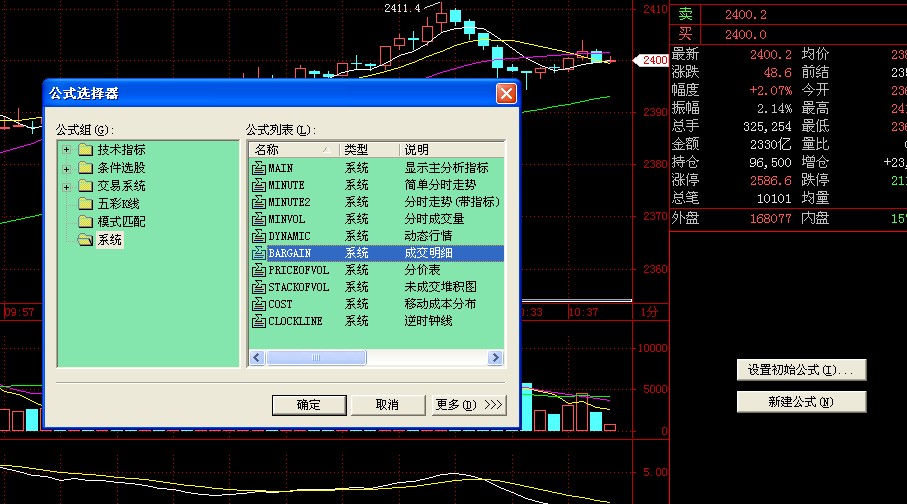The height and width of the screenshot is (504, 907).
Task: Sort list by 名称 column header
Action: click(x=293, y=149)
